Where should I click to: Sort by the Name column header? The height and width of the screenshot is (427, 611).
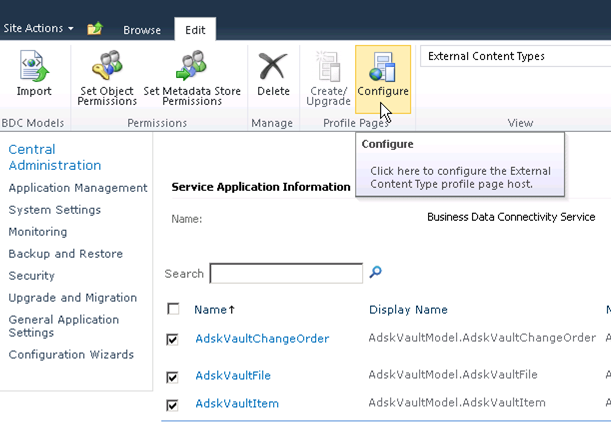click(213, 310)
